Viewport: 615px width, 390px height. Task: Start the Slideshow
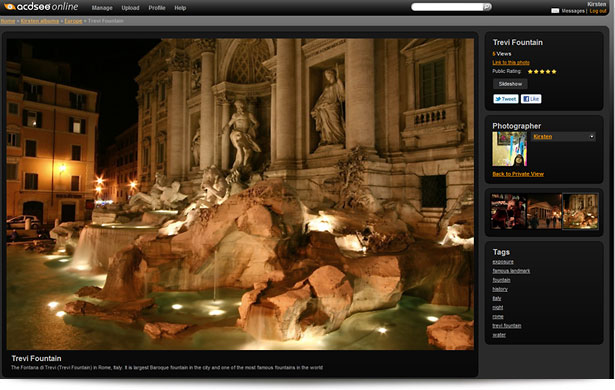point(510,84)
